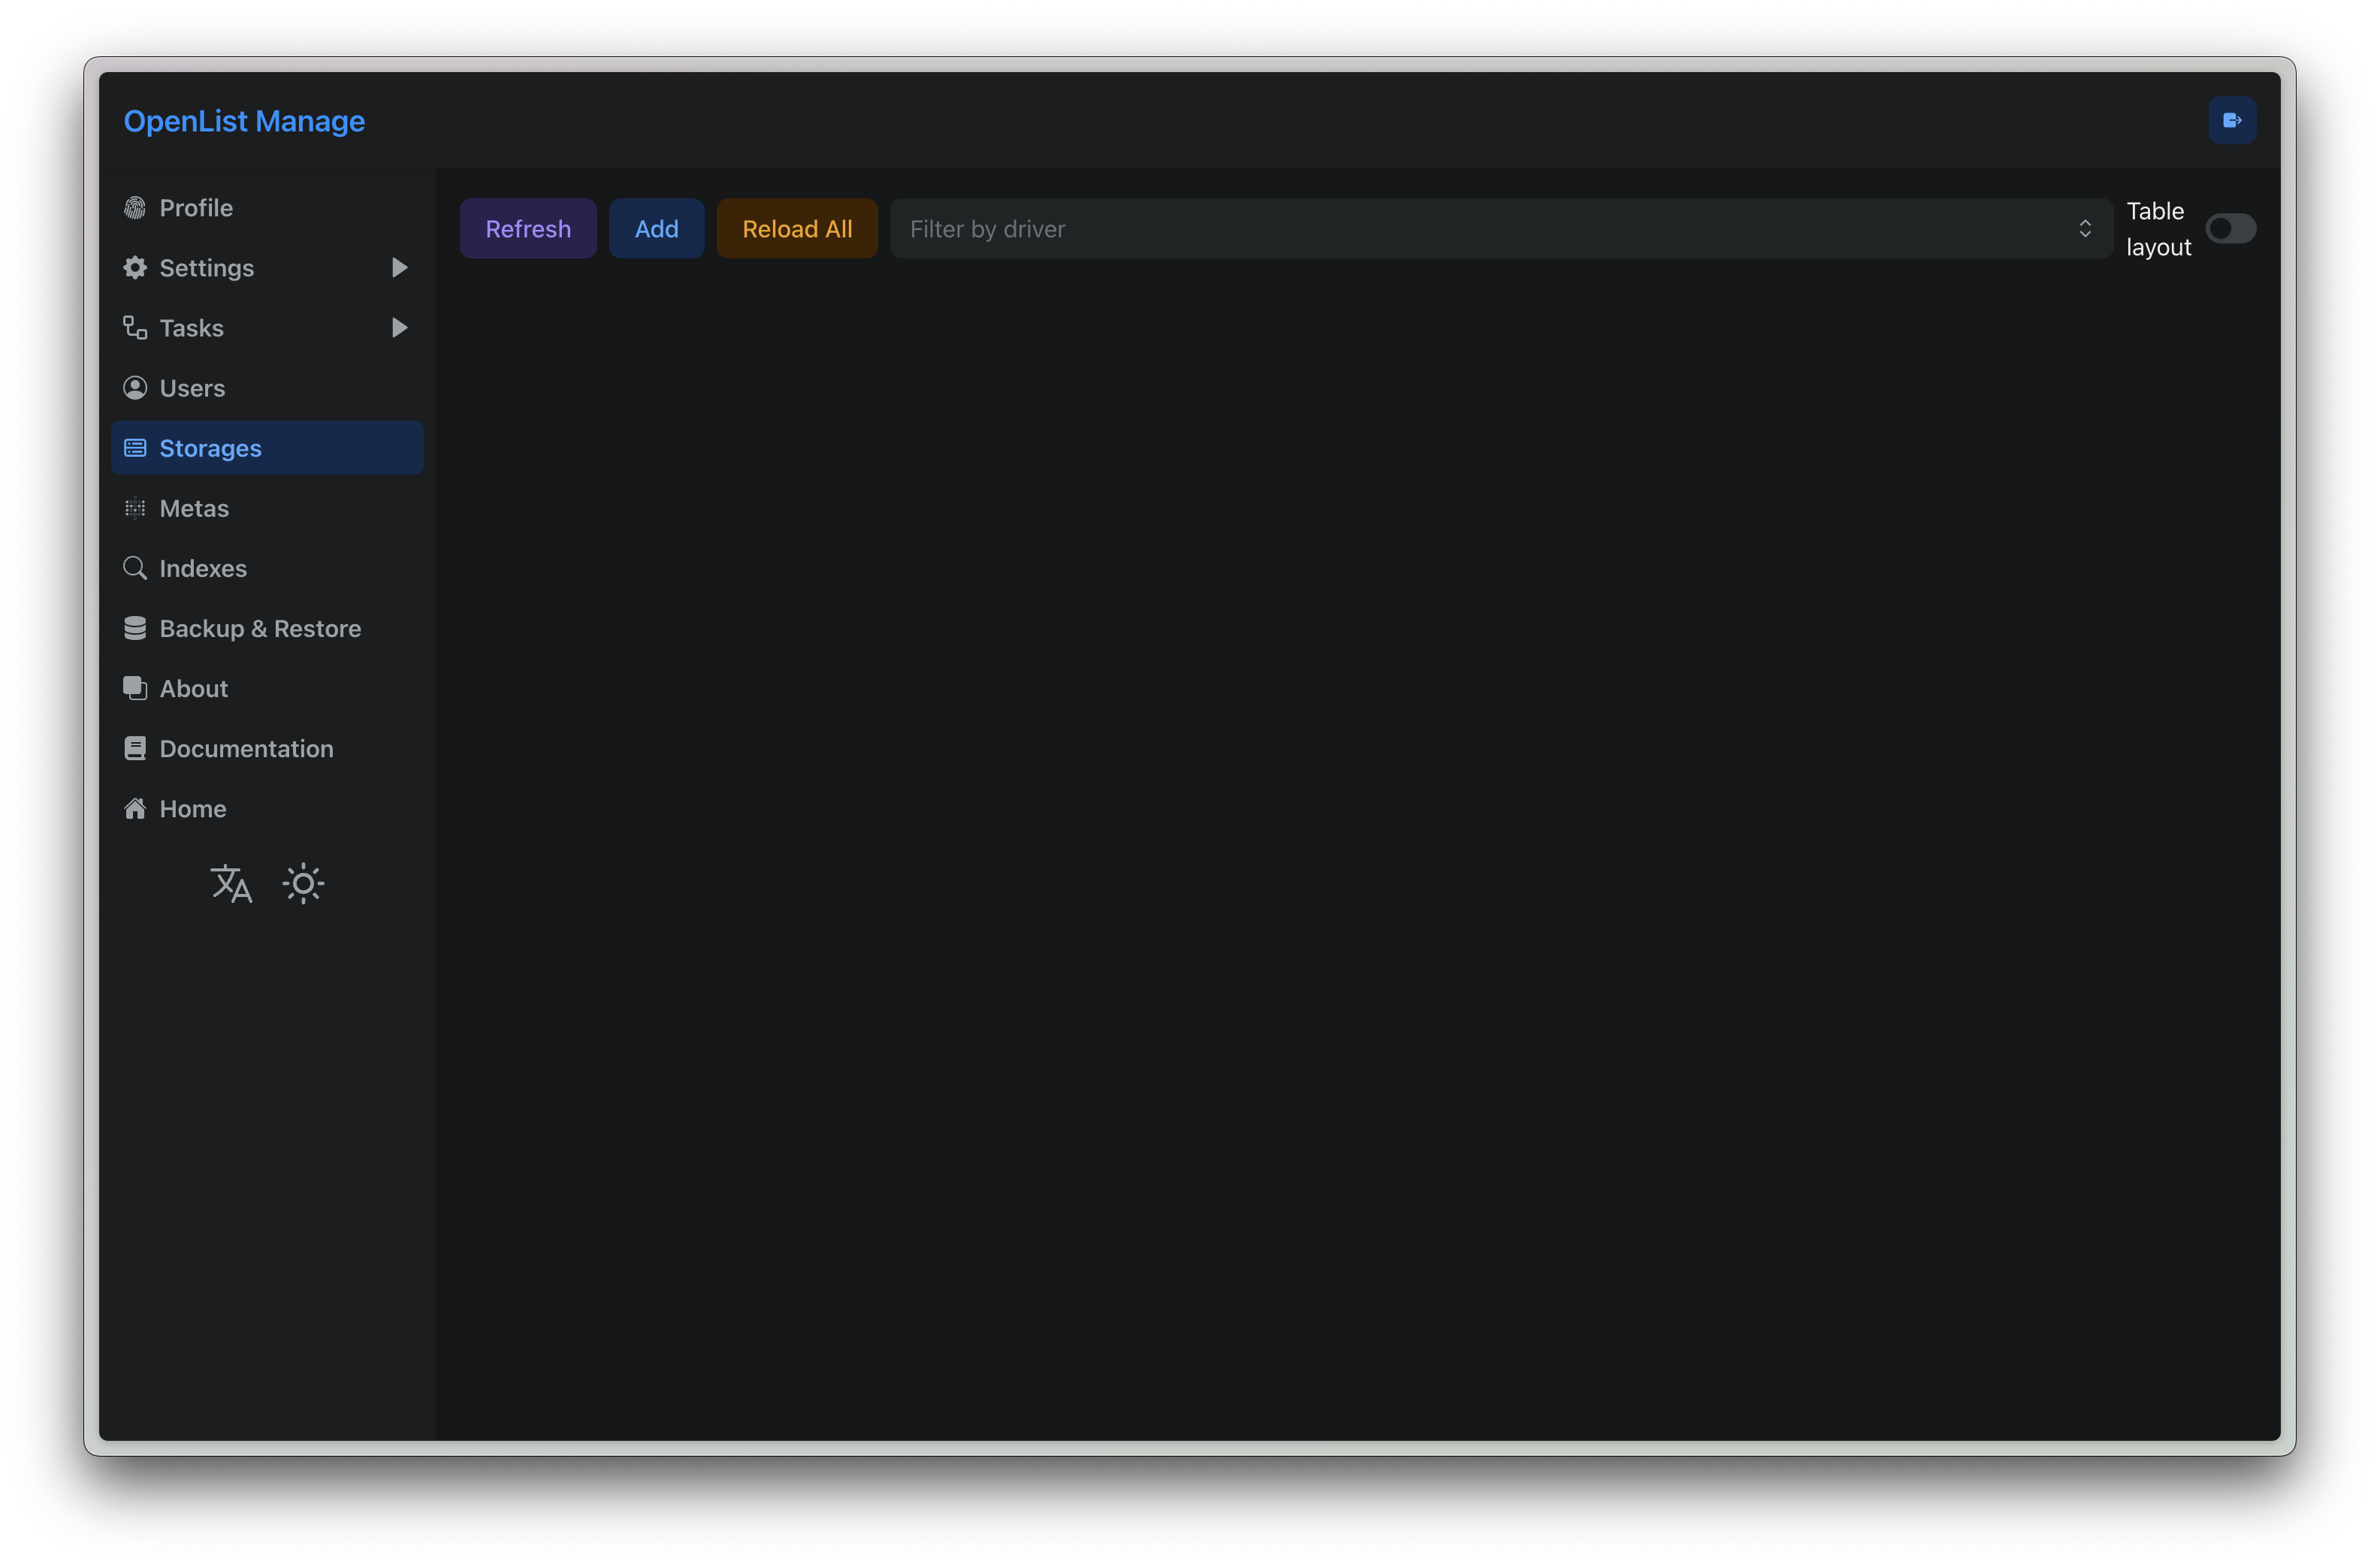
Task: Click the logout icon in the header
Action: pos(2231,120)
